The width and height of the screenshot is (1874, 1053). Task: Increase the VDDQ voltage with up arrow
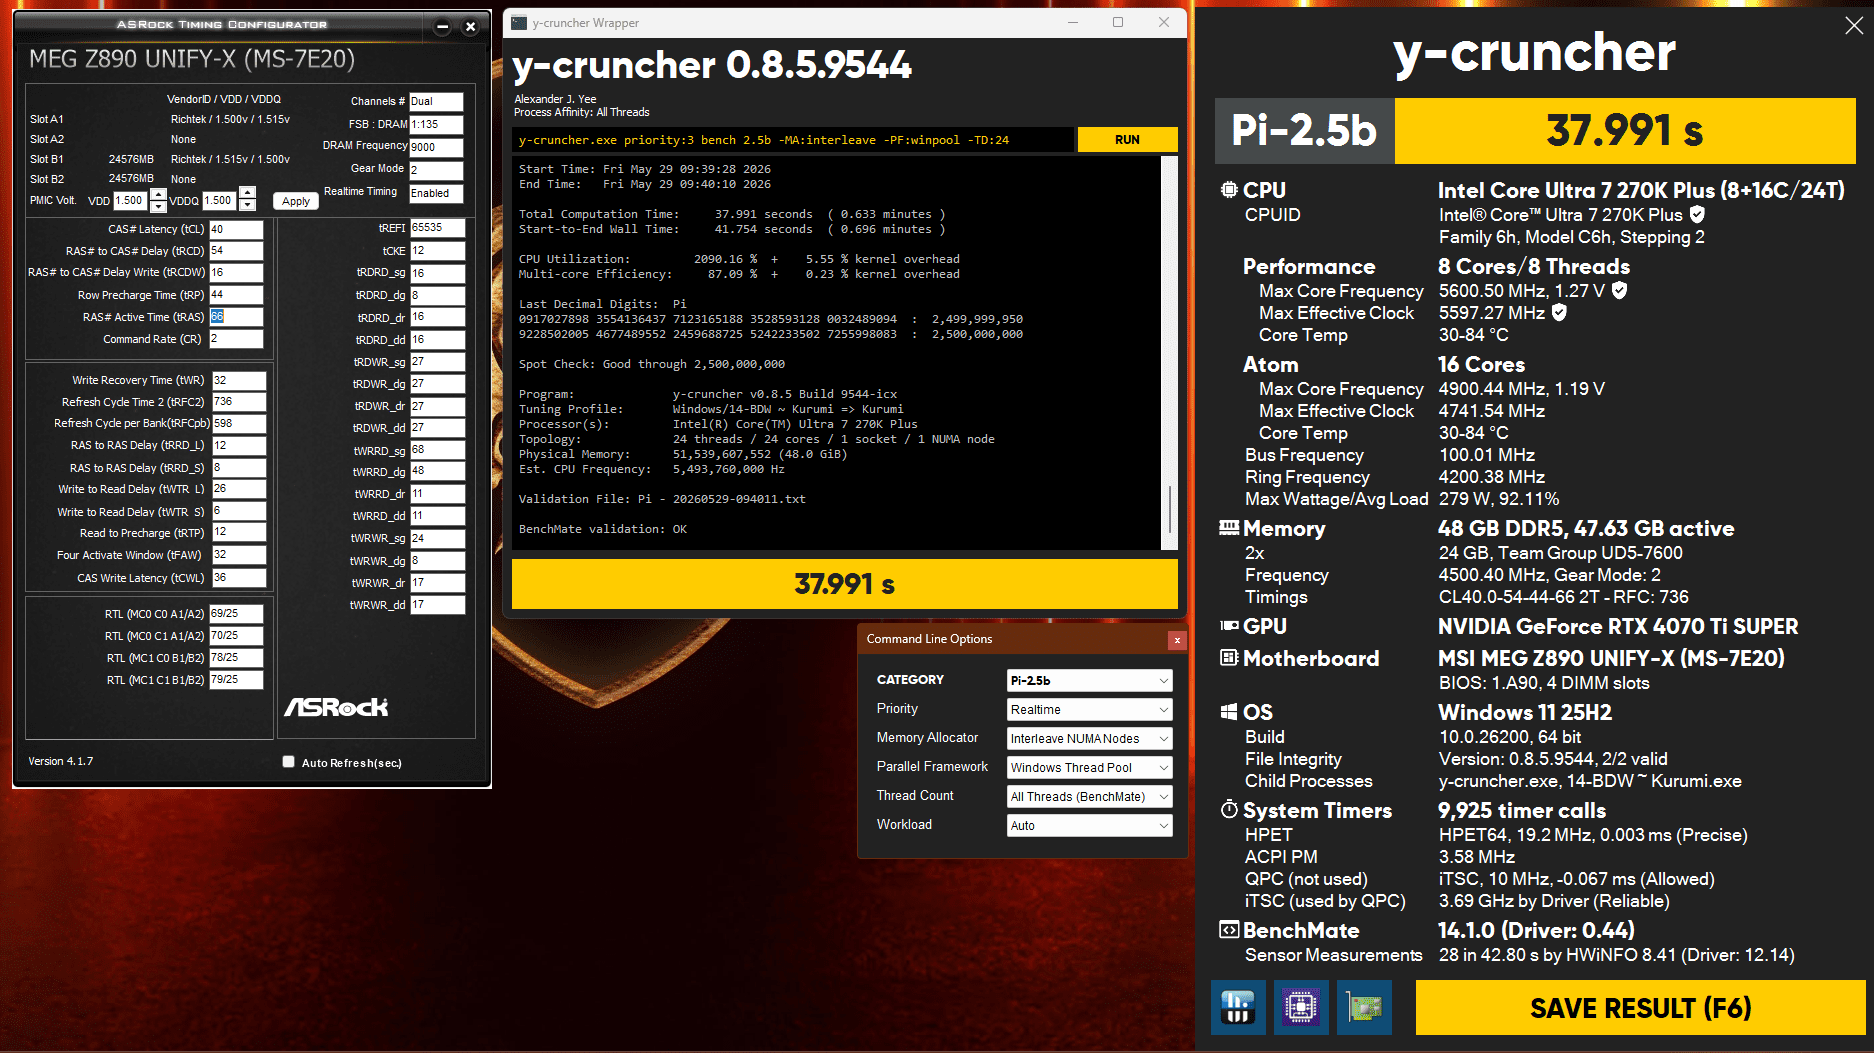coord(248,194)
